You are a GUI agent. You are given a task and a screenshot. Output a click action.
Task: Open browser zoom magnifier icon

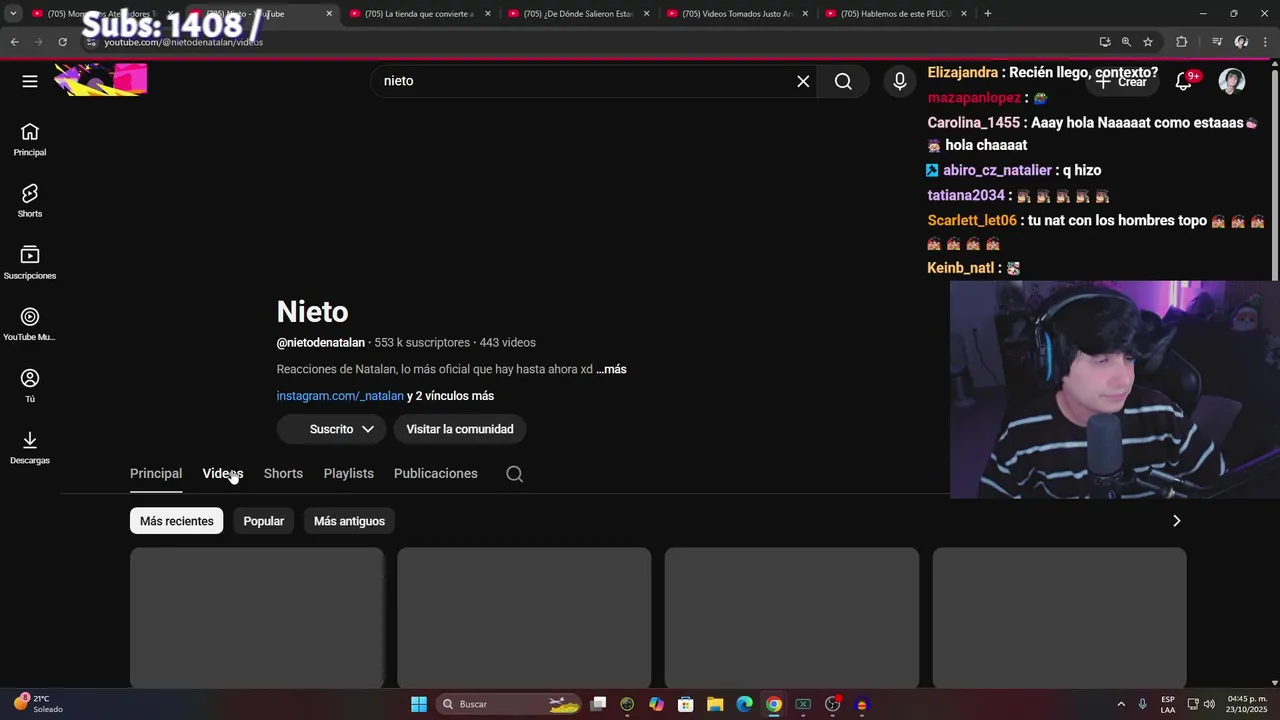(x=1126, y=42)
